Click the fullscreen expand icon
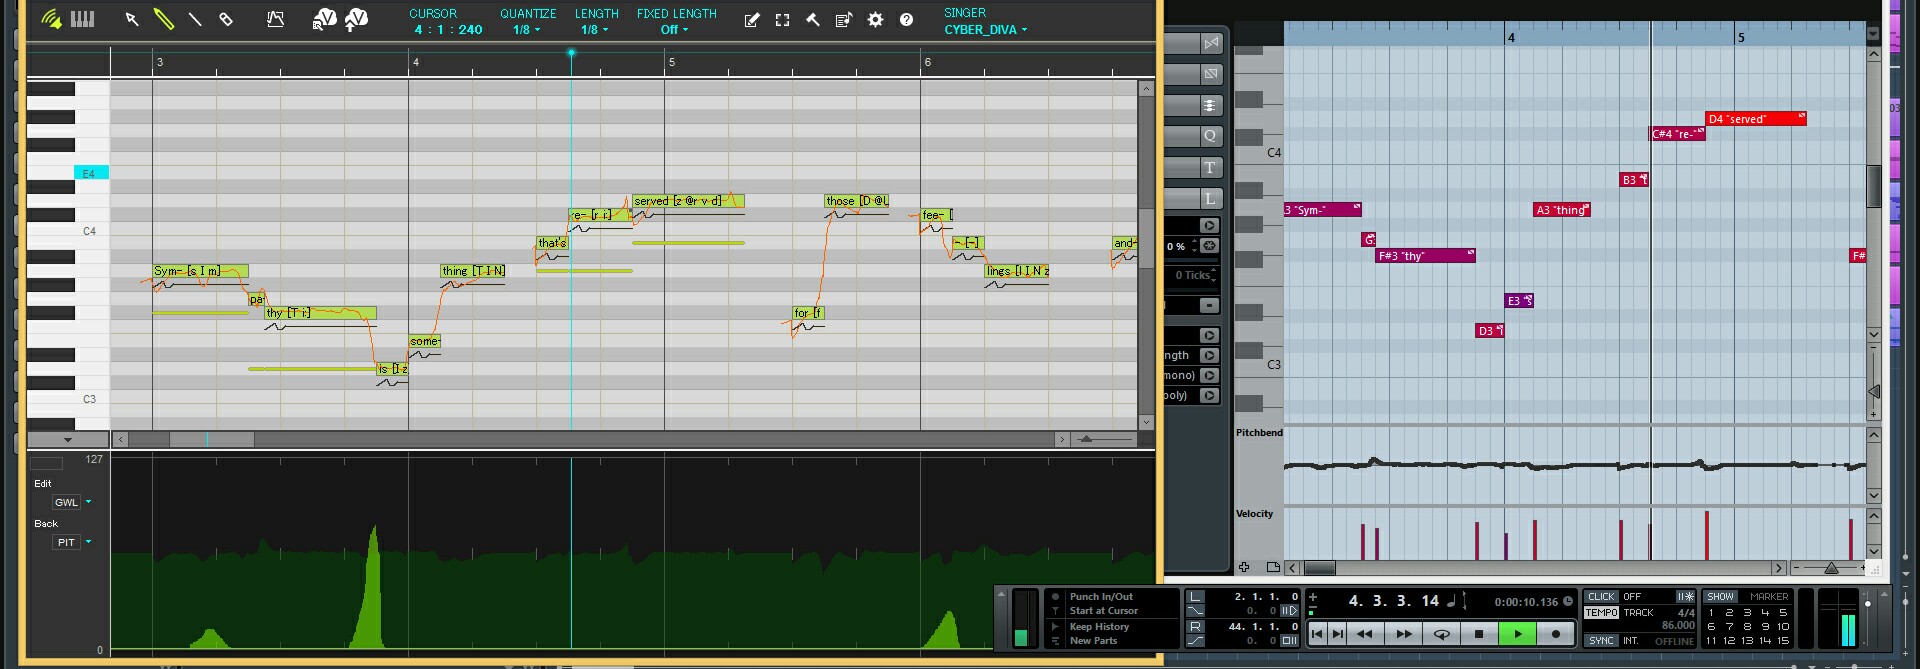1920x669 pixels. [782, 20]
